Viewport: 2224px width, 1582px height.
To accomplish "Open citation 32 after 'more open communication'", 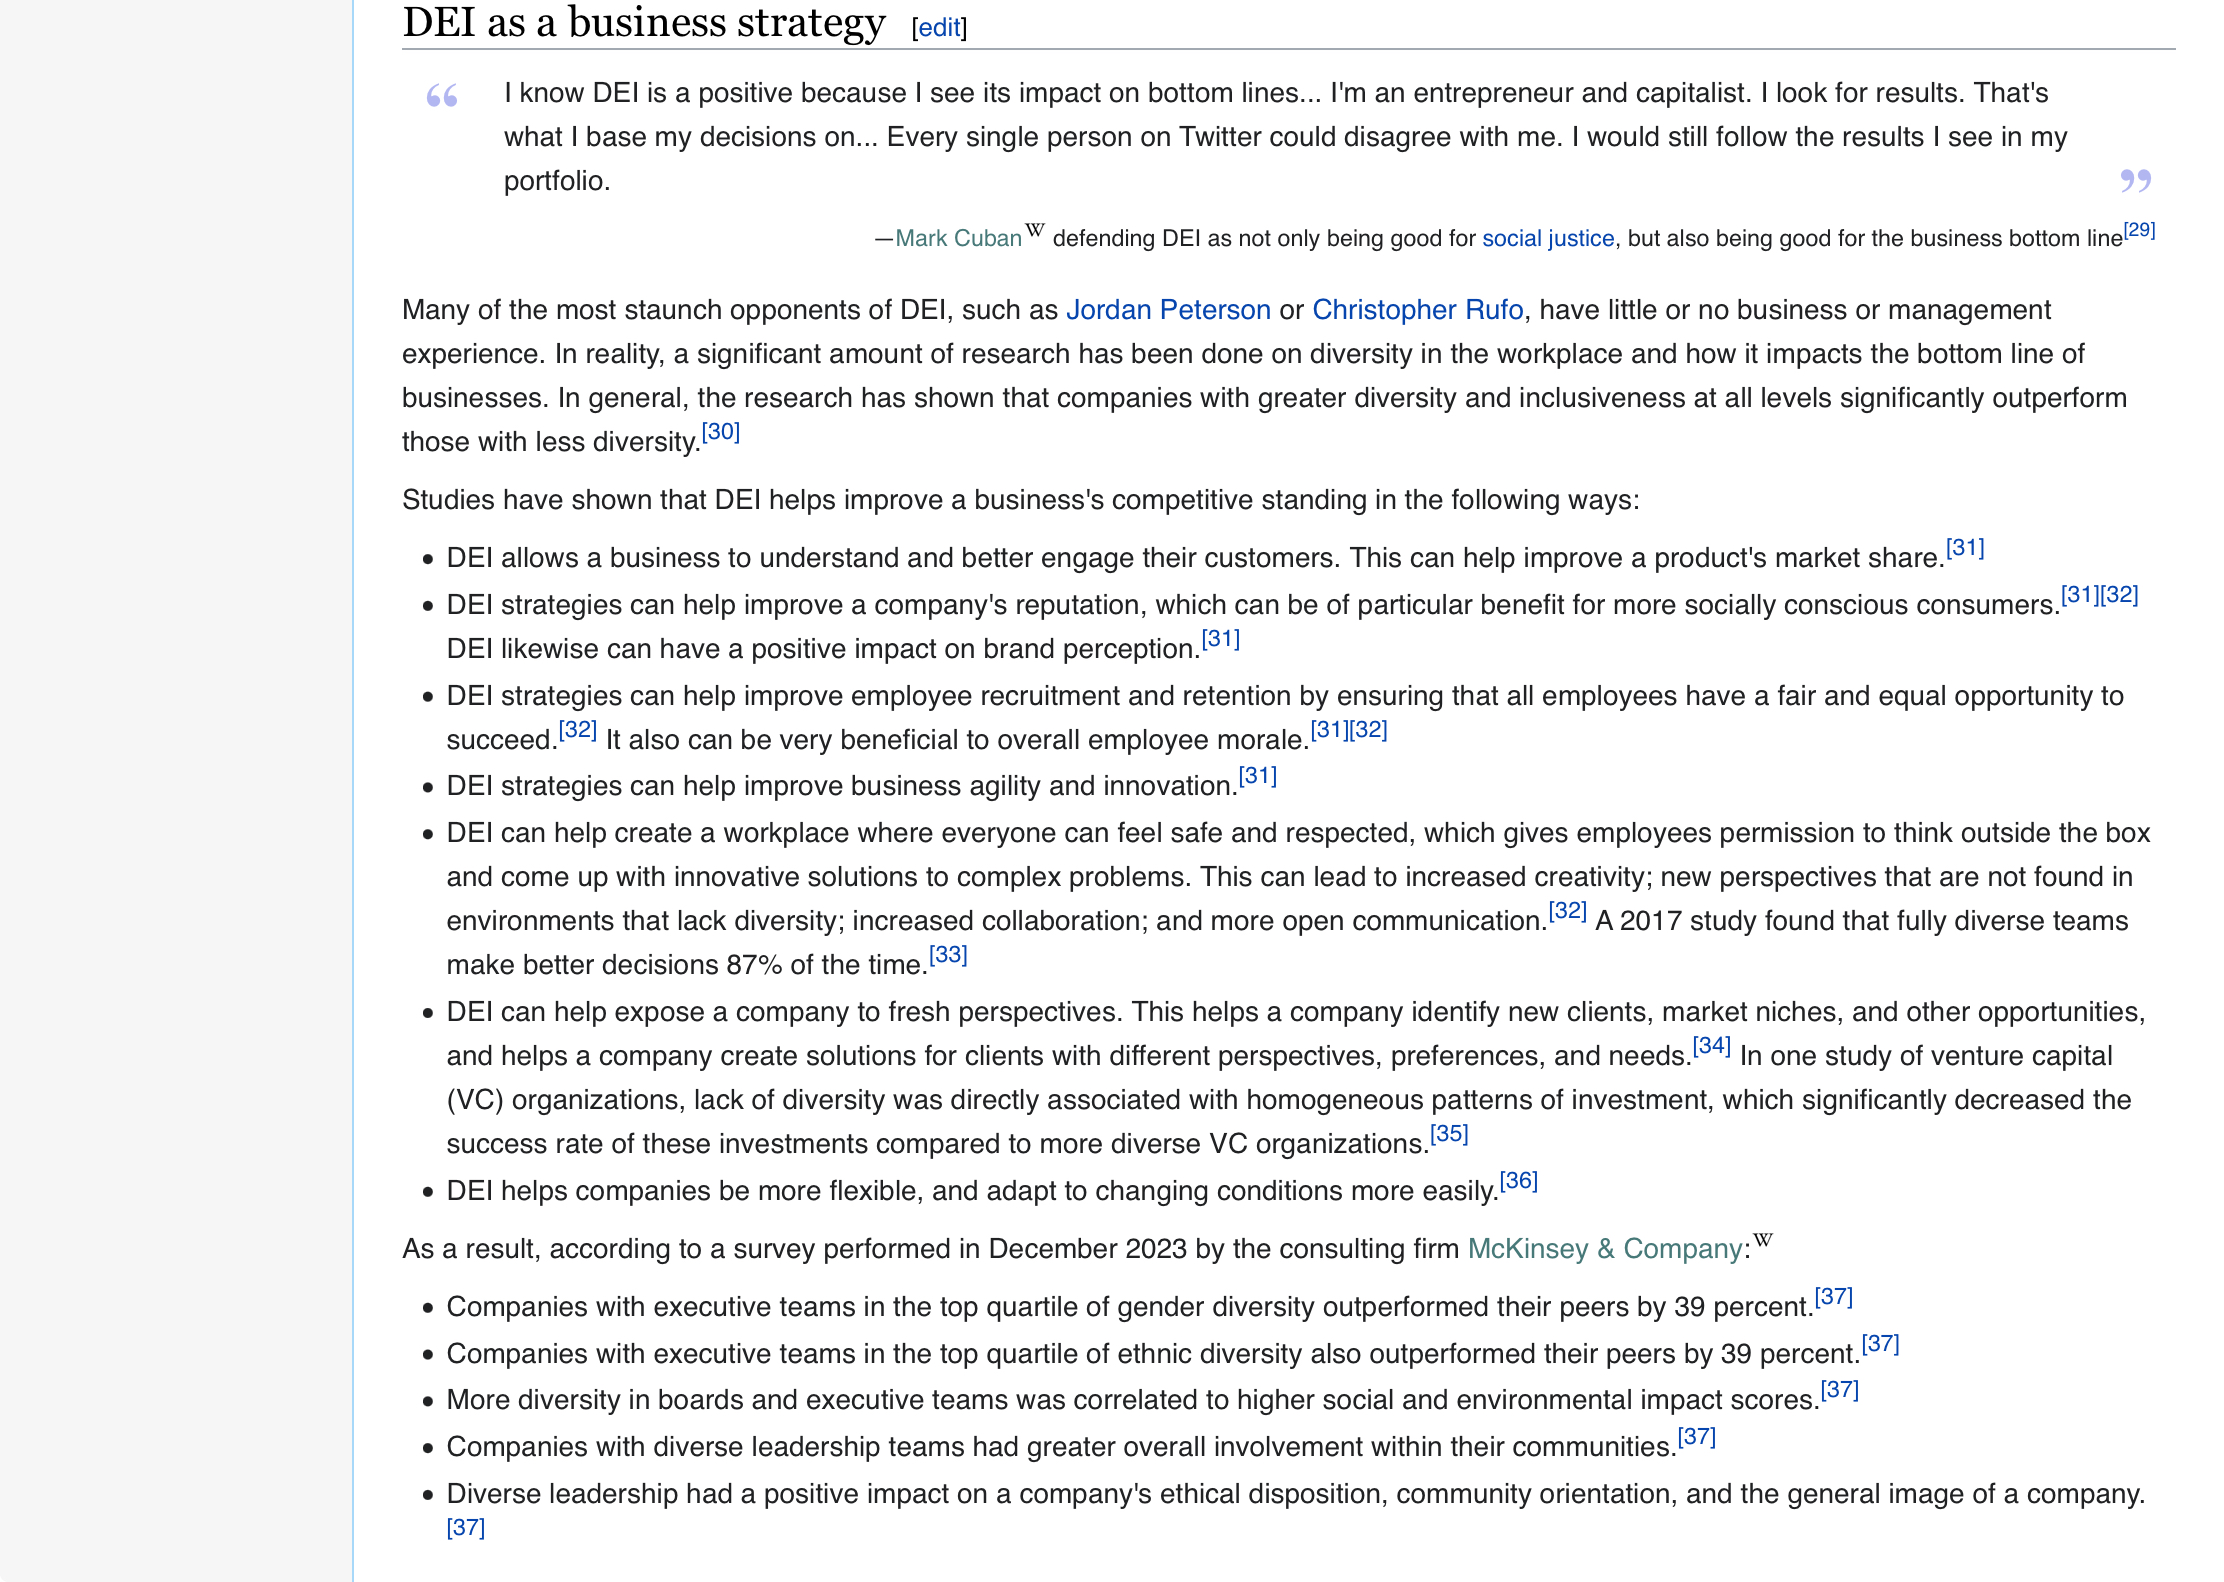I will pyautogui.click(x=1568, y=911).
